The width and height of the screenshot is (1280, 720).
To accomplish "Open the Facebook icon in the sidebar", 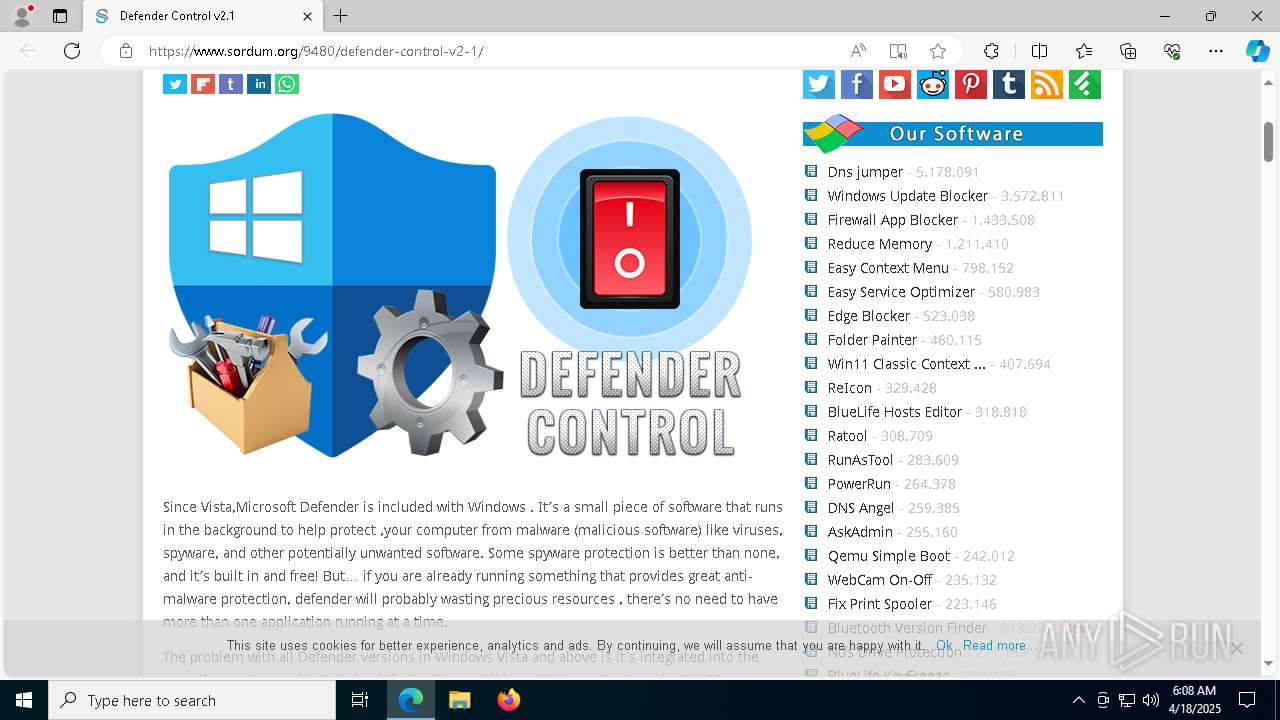I will [x=857, y=84].
